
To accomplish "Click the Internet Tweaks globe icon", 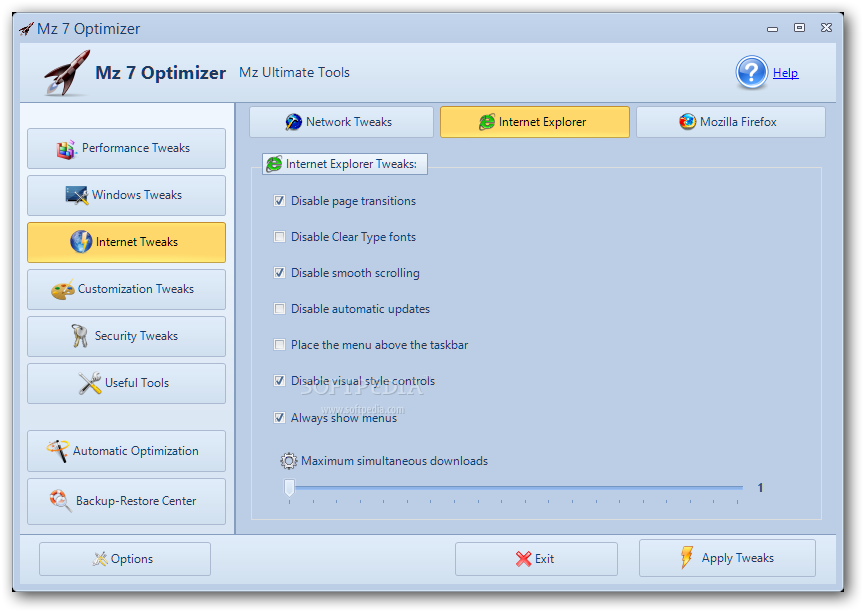I will point(81,242).
